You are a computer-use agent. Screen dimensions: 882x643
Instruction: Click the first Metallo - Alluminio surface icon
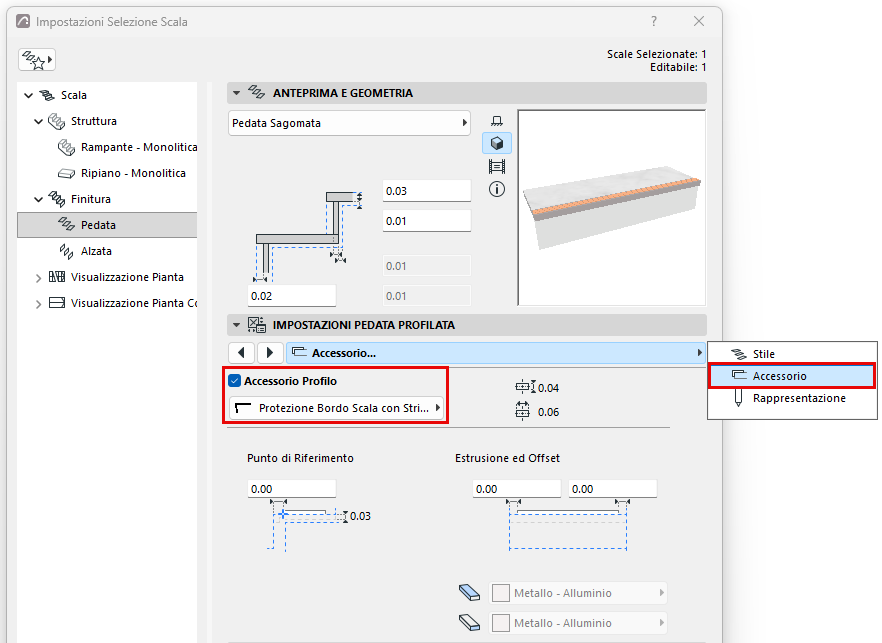[x=470, y=592]
